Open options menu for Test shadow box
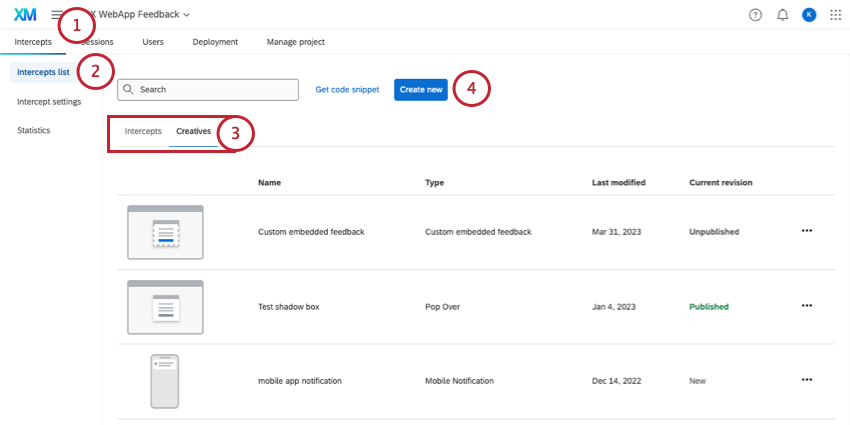 click(807, 306)
